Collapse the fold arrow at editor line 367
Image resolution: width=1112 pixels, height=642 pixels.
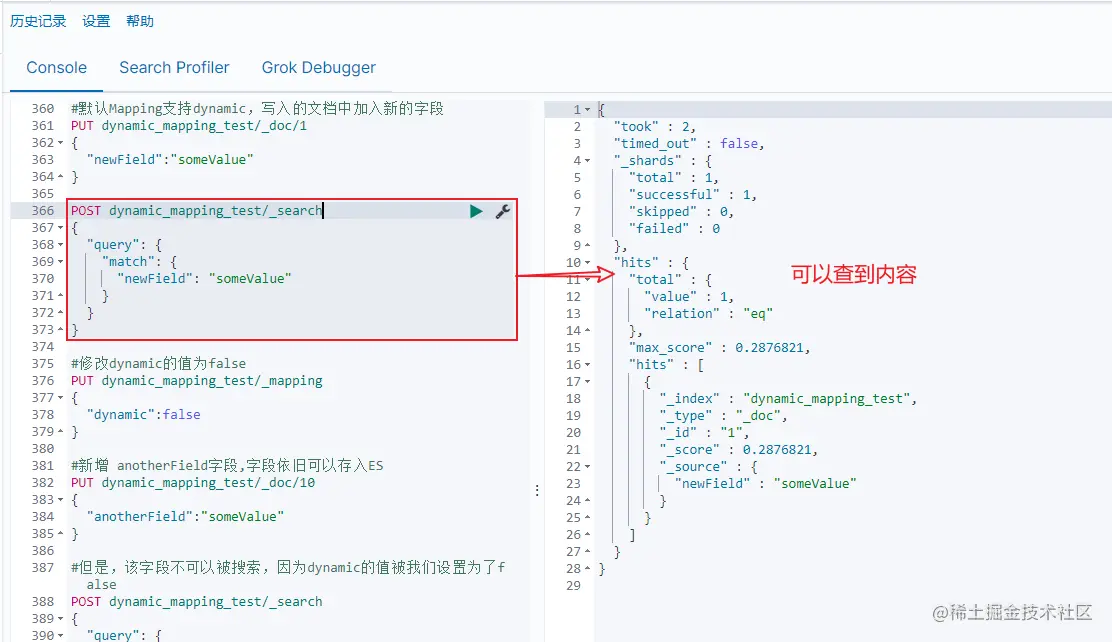(x=60, y=228)
